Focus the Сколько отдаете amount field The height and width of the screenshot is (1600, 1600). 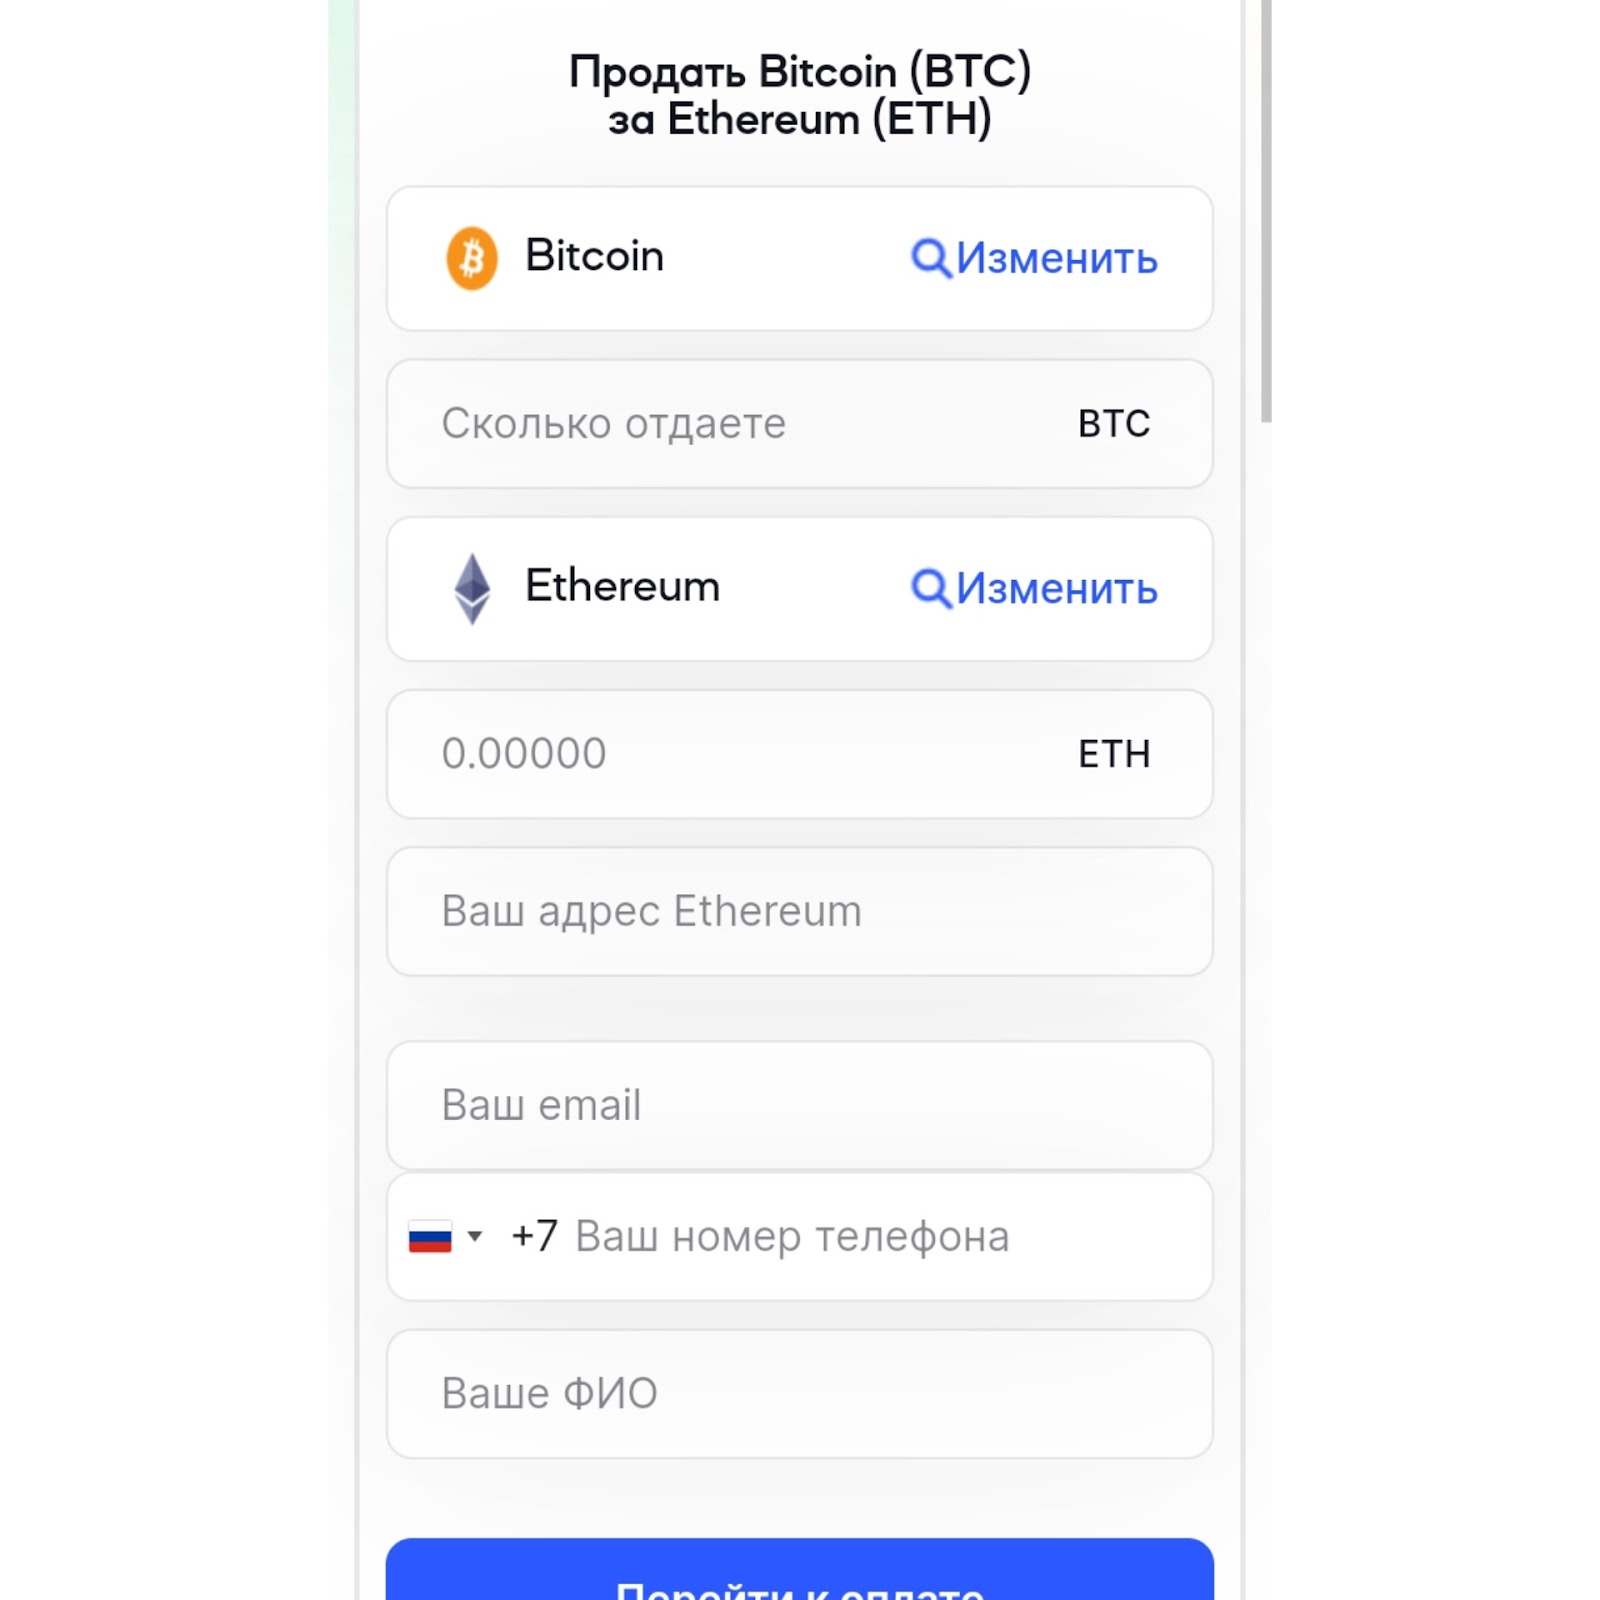click(800, 424)
